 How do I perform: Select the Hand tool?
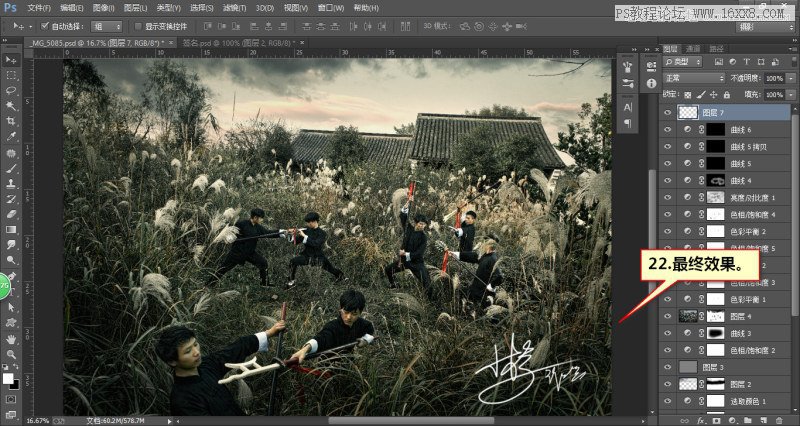pyautogui.click(x=11, y=339)
